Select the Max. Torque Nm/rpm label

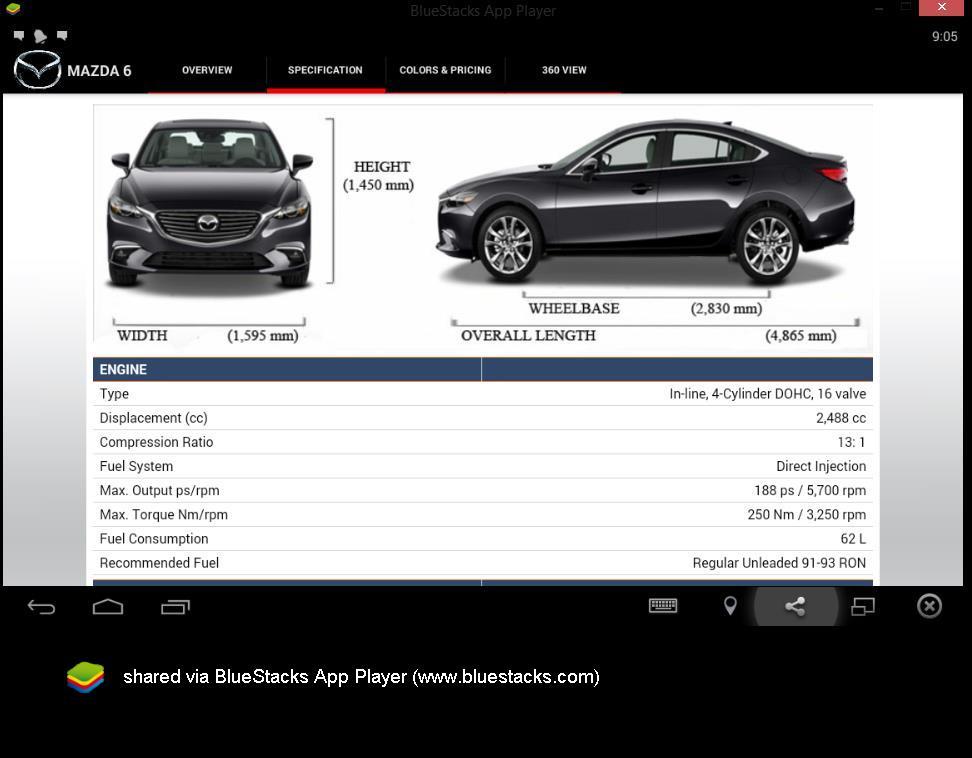pos(164,514)
